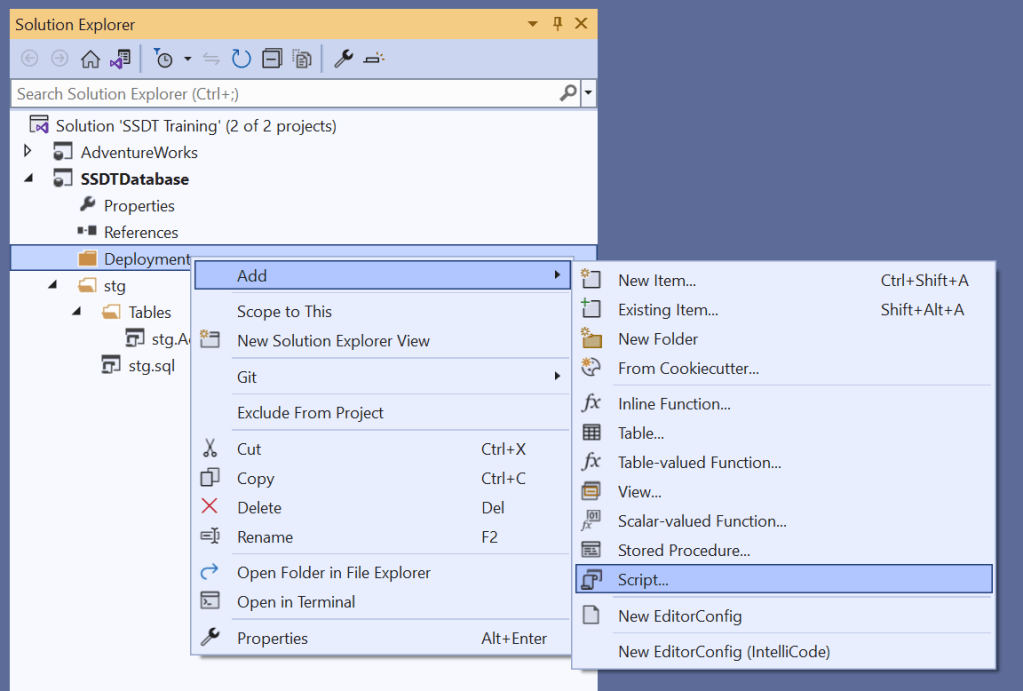Image resolution: width=1023 pixels, height=691 pixels.
Task: Collapse the SSDTDatabase project node
Action: point(28,179)
